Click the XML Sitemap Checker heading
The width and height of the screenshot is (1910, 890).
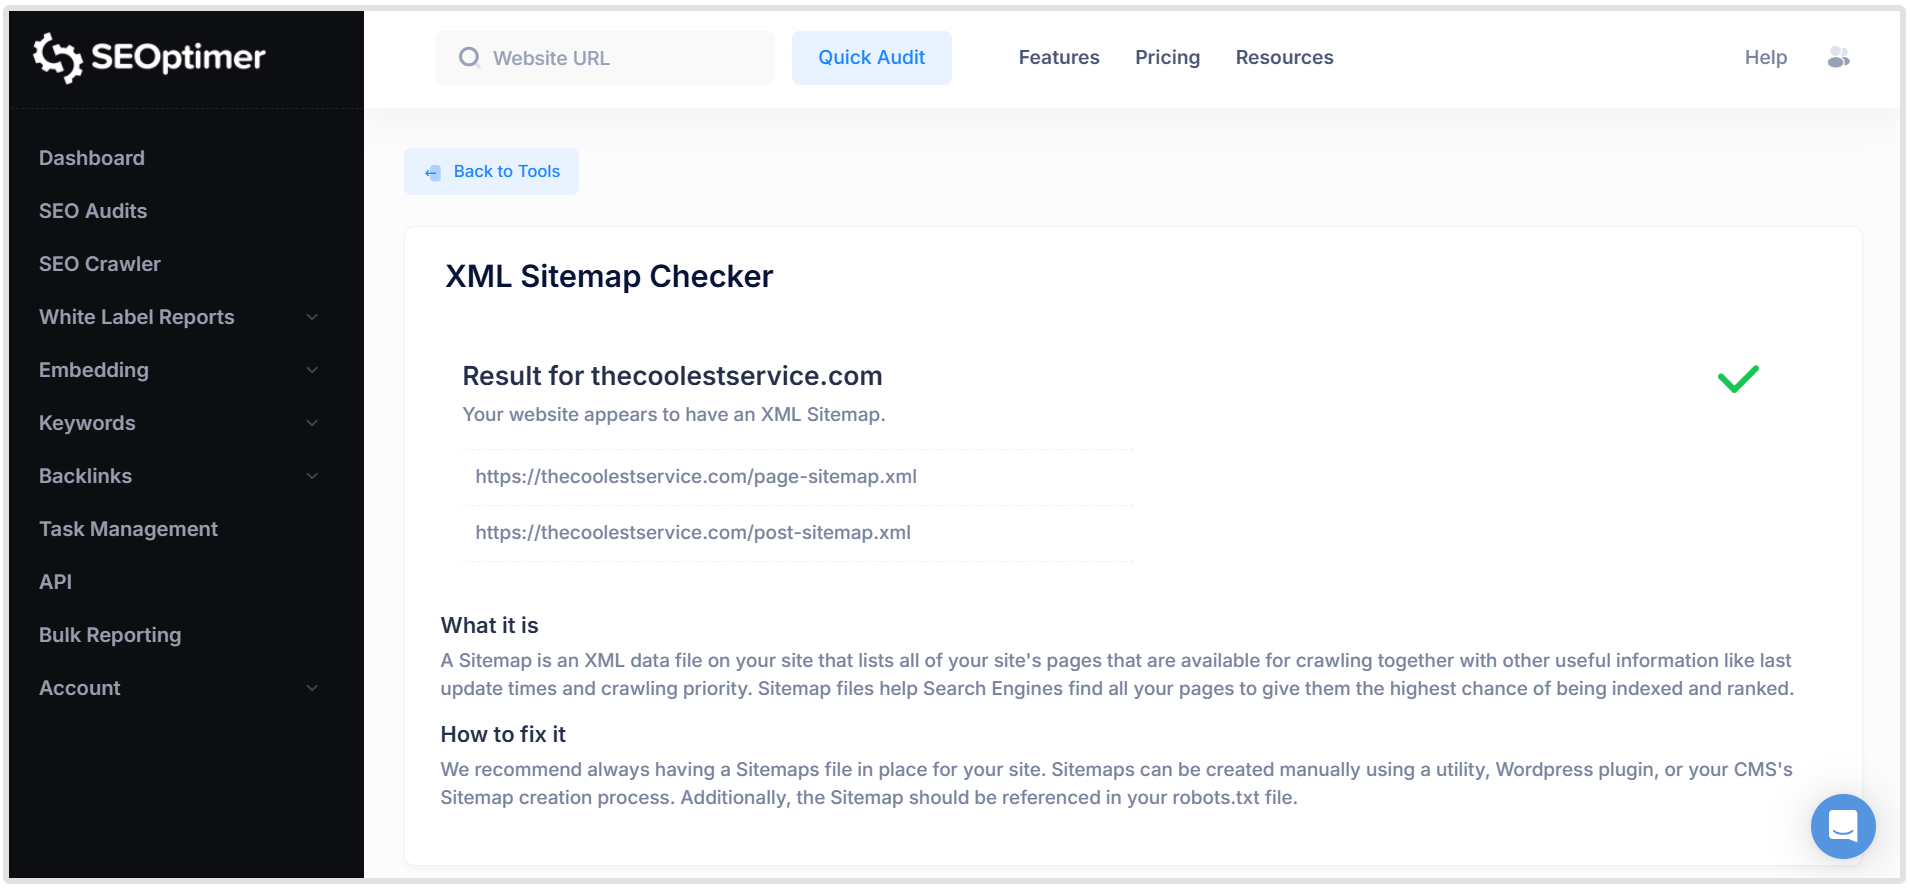click(x=609, y=276)
